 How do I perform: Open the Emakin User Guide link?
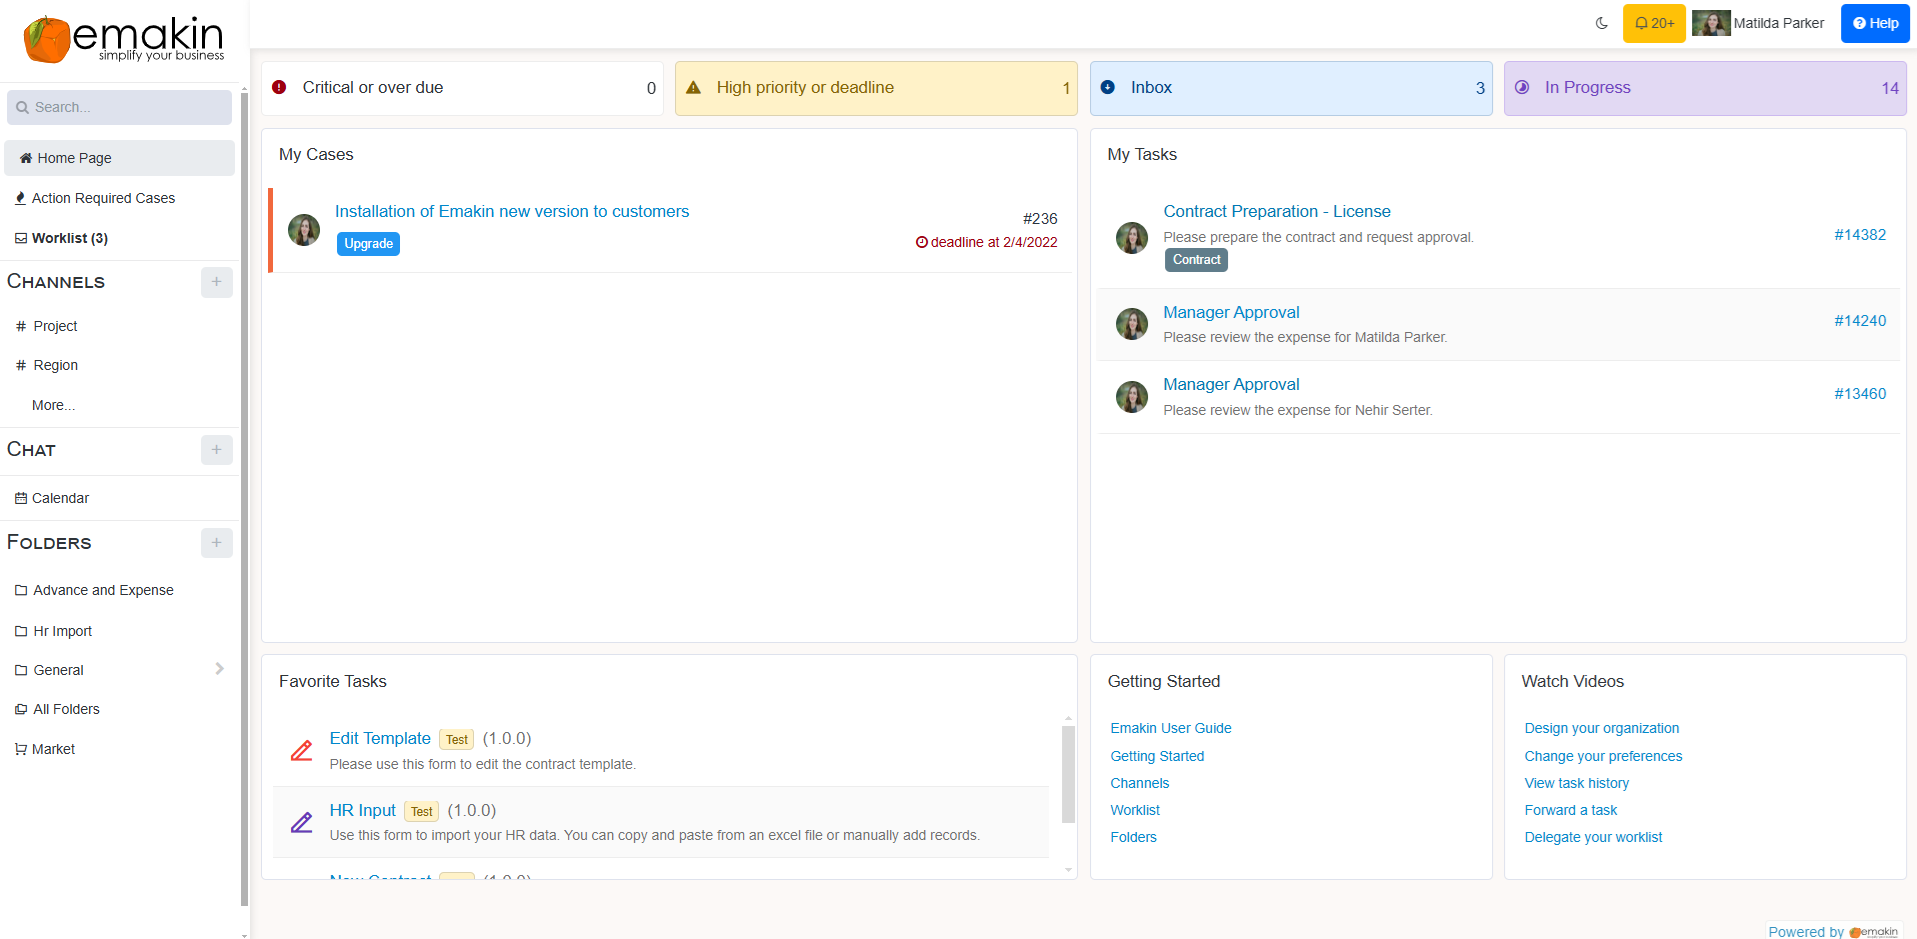click(1170, 728)
